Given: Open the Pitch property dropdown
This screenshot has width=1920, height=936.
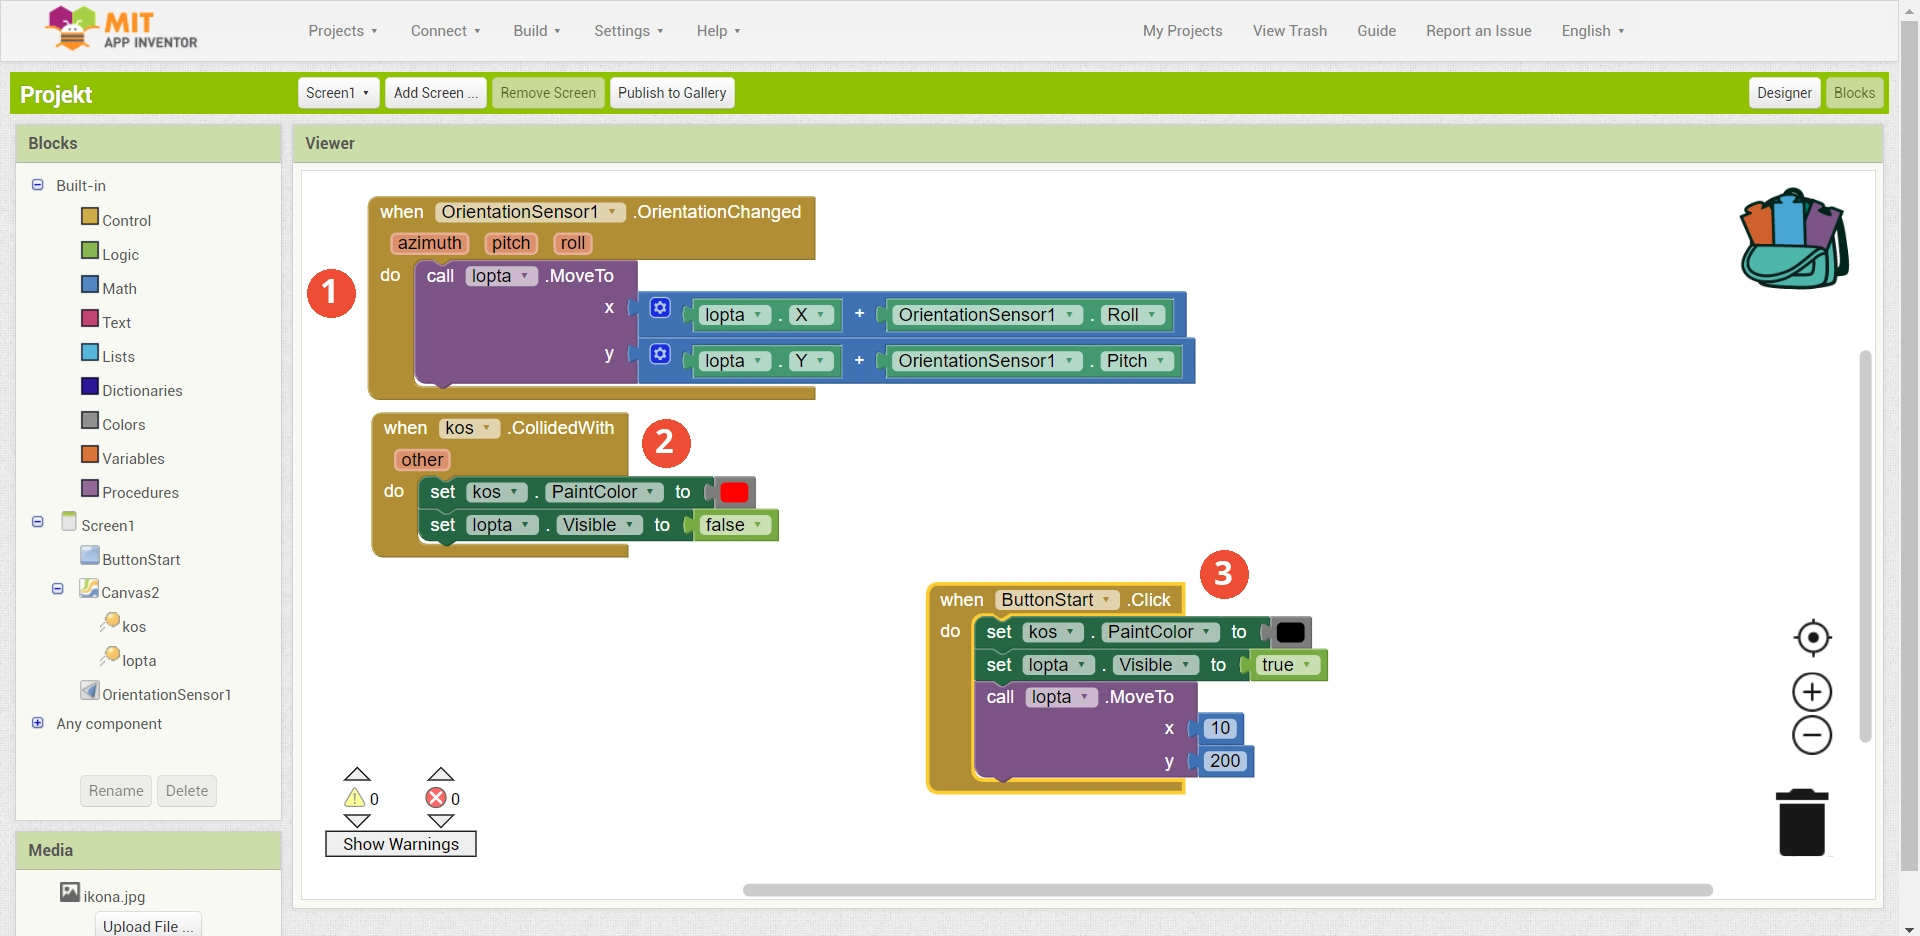Looking at the screenshot, I should point(1137,361).
